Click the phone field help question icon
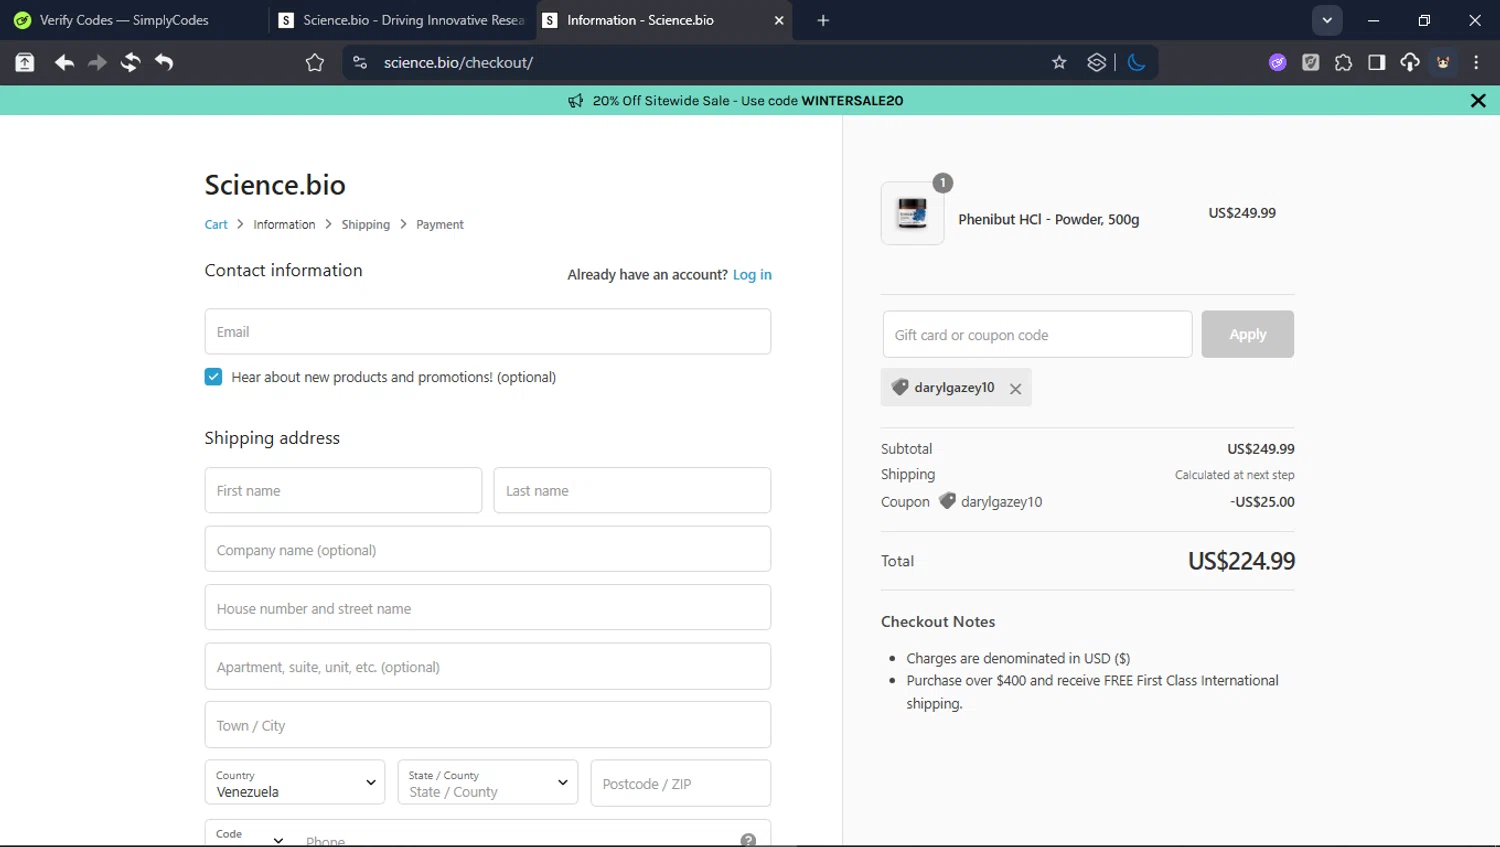Viewport: 1500px width, 847px height. [x=748, y=840]
